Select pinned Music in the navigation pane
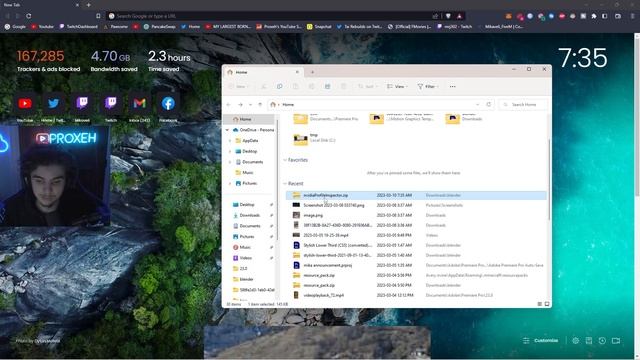Image resolution: width=640 pixels, height=360 pixels. (245, 247)
